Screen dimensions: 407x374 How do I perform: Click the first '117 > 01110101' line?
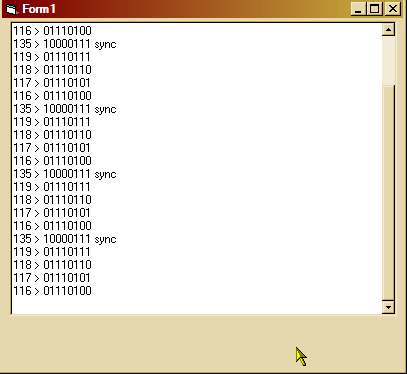(x=52, y=83)
